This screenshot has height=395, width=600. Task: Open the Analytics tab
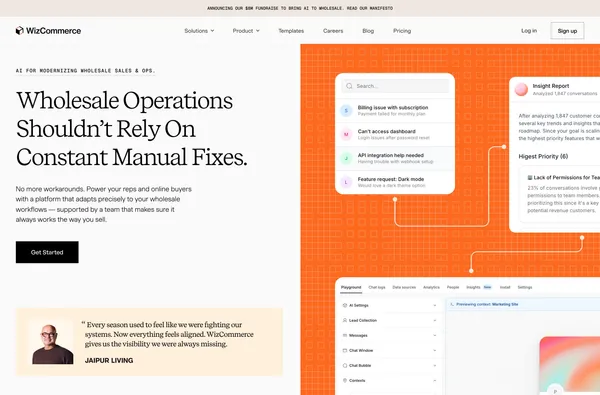(x=431, y=287)
